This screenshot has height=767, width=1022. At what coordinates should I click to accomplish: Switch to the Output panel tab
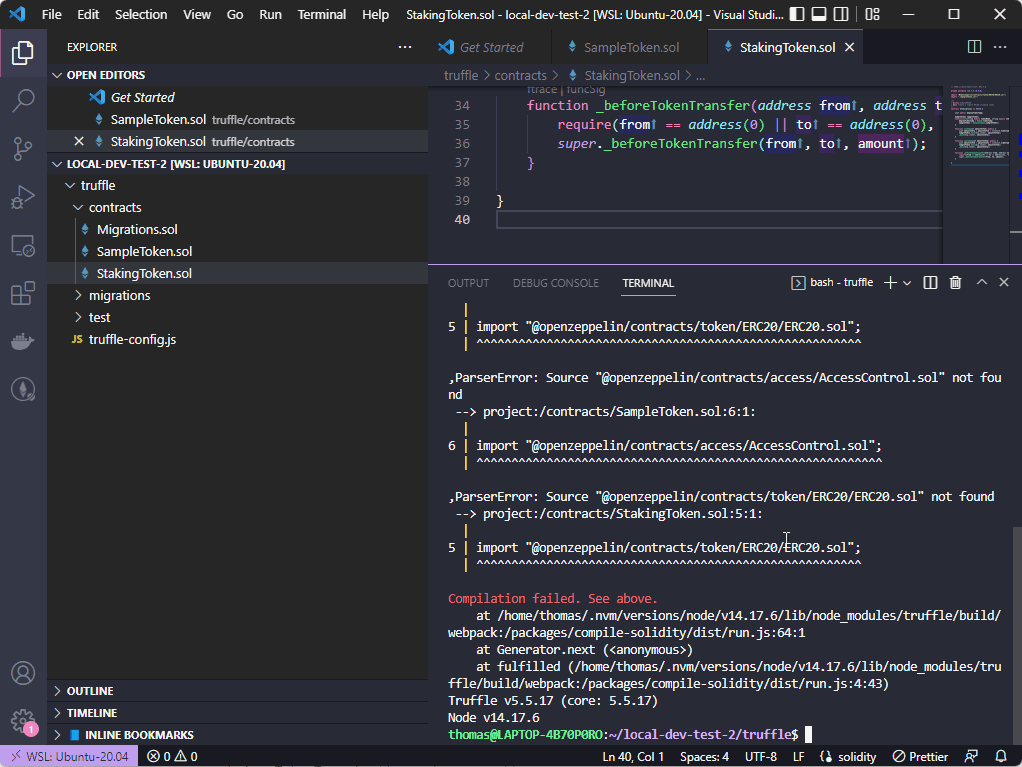coord(468,283)
